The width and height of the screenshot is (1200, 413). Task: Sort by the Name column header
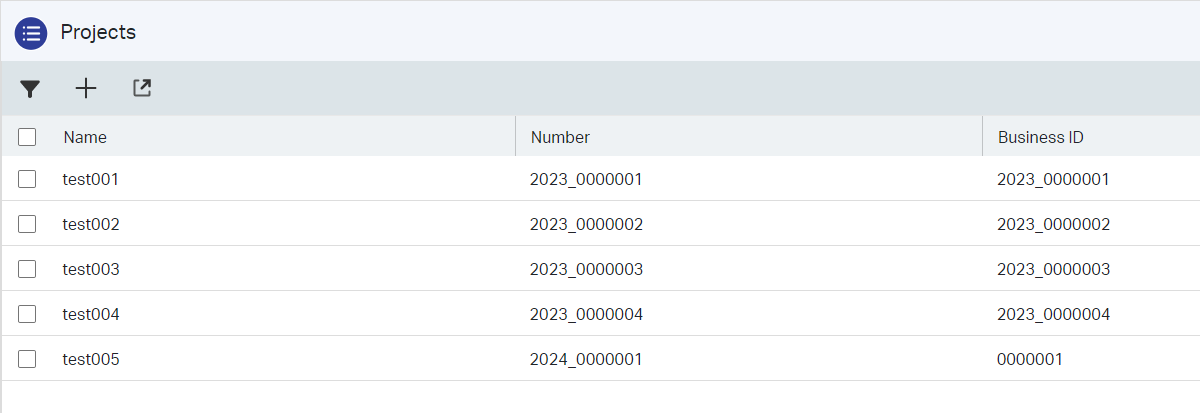pyautogui.click(x=85, y=137)
